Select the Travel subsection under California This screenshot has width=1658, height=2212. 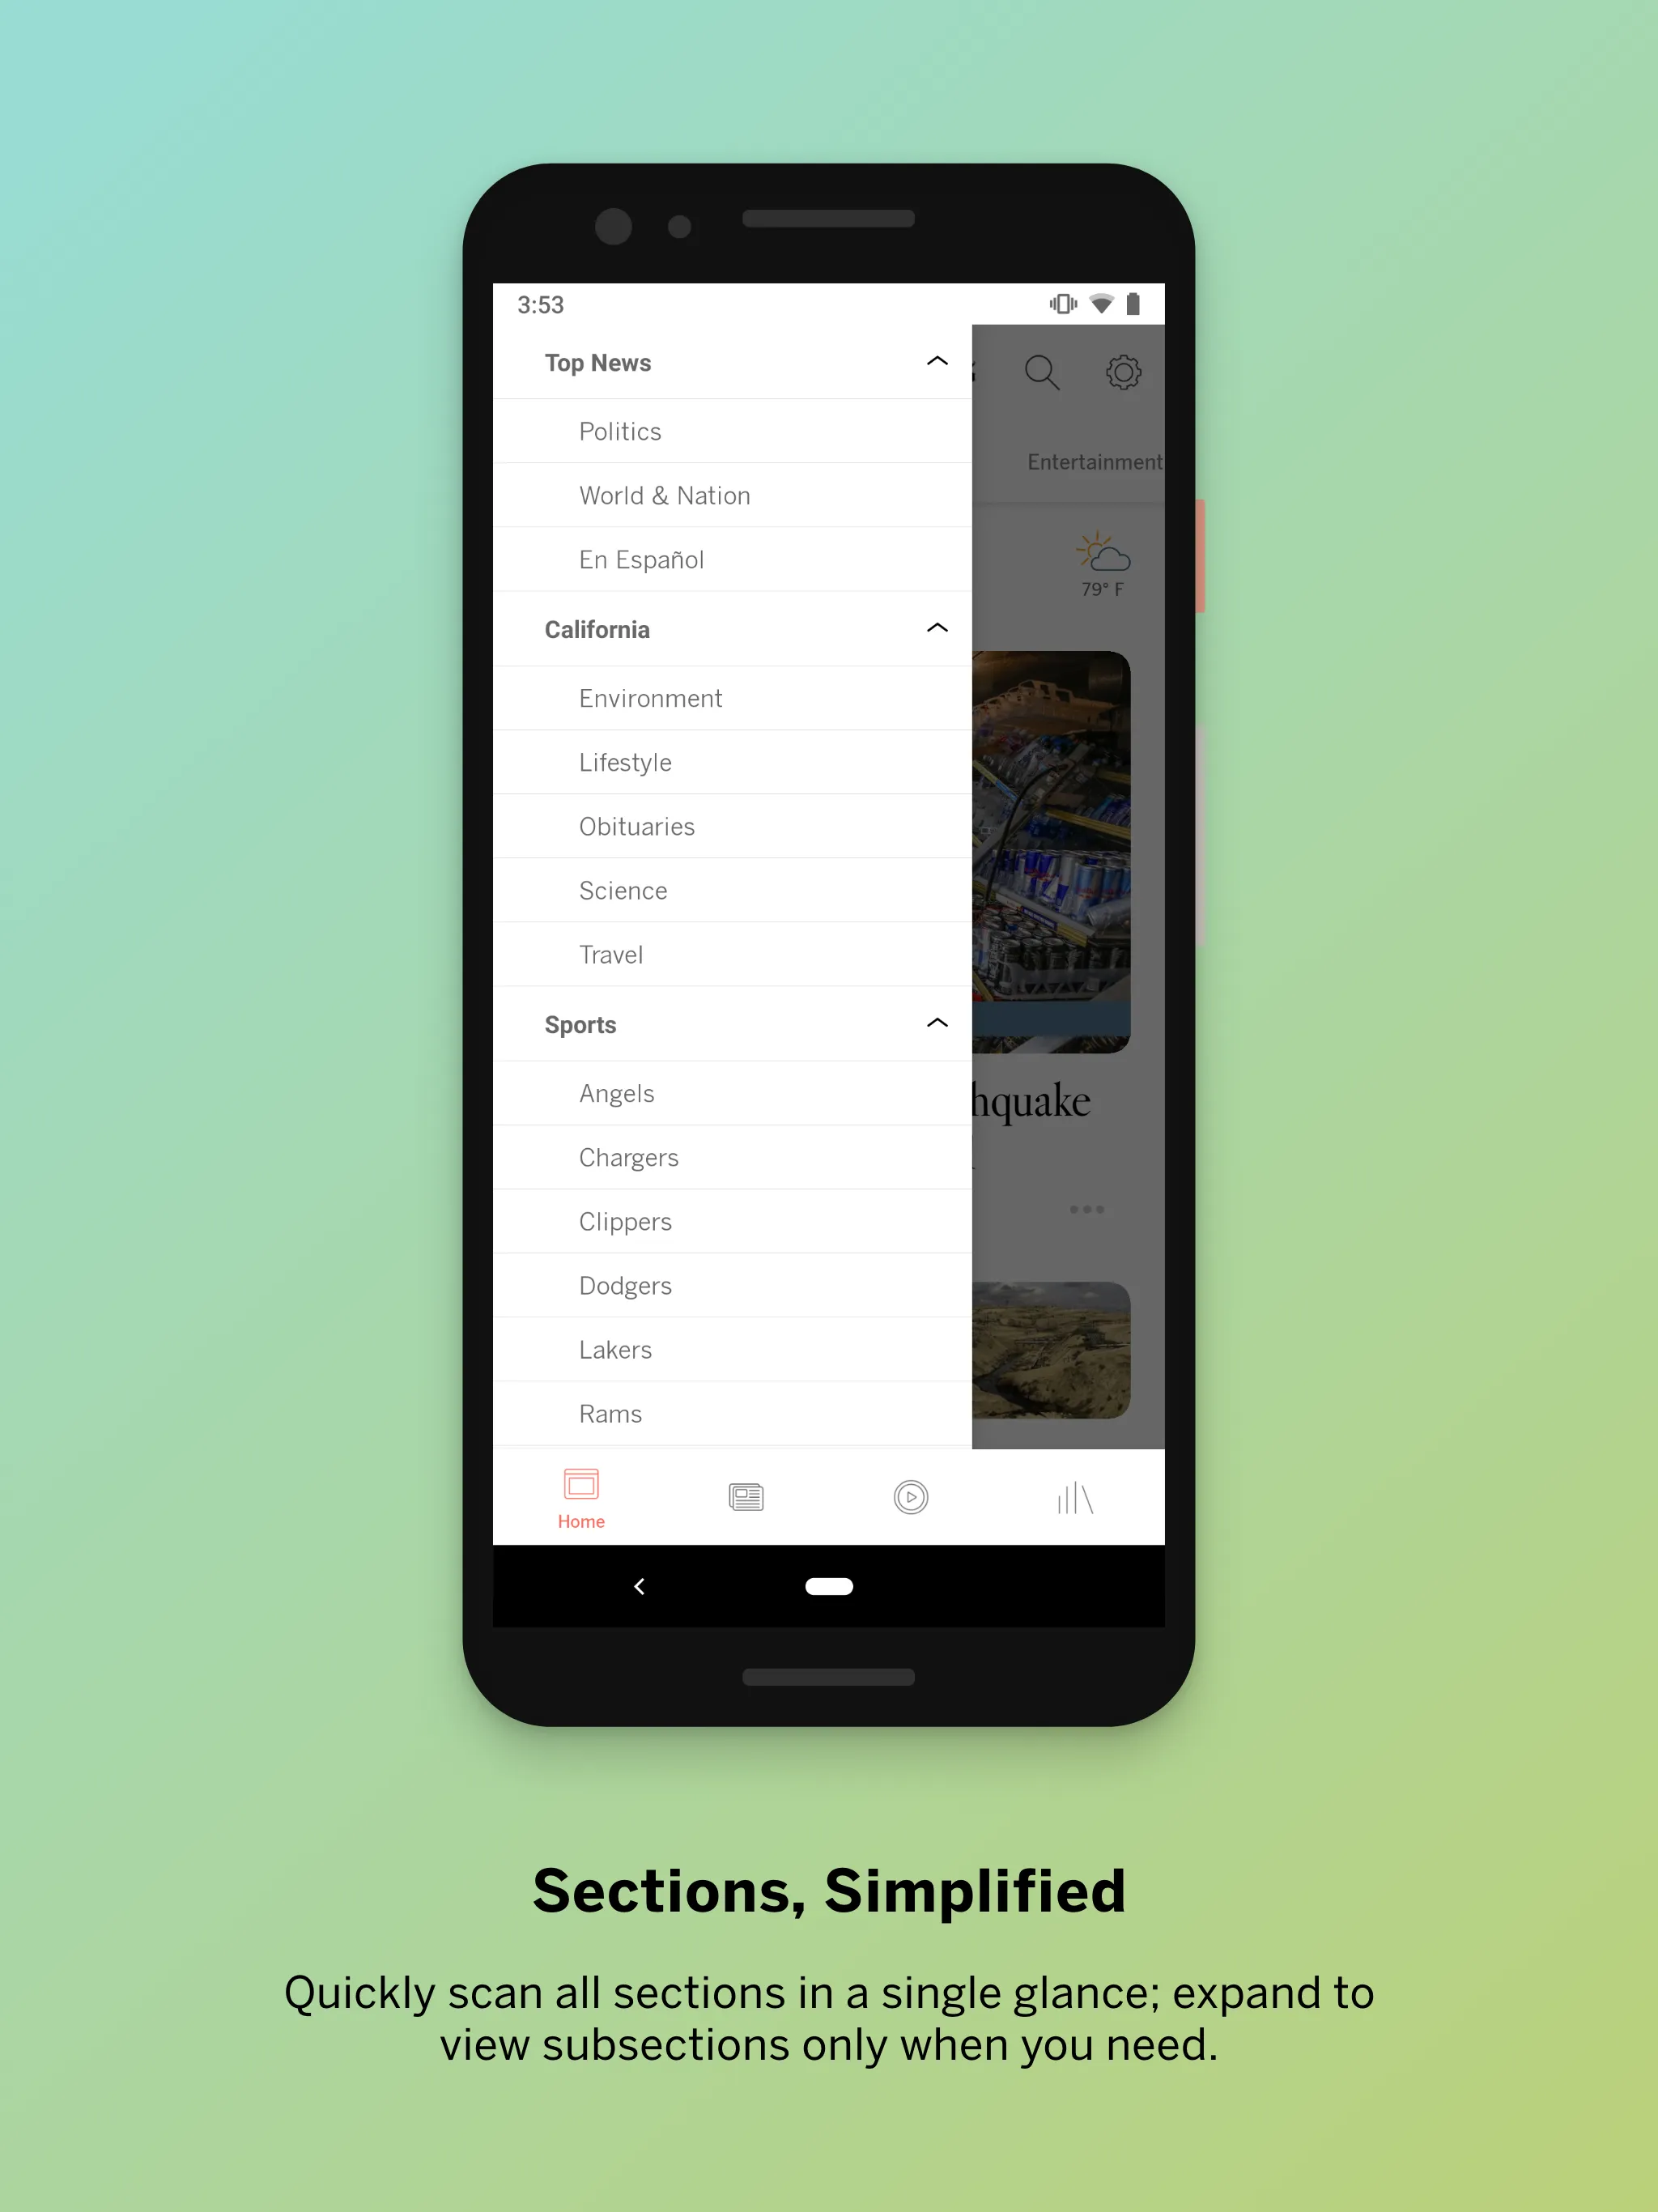coord(610,955)
